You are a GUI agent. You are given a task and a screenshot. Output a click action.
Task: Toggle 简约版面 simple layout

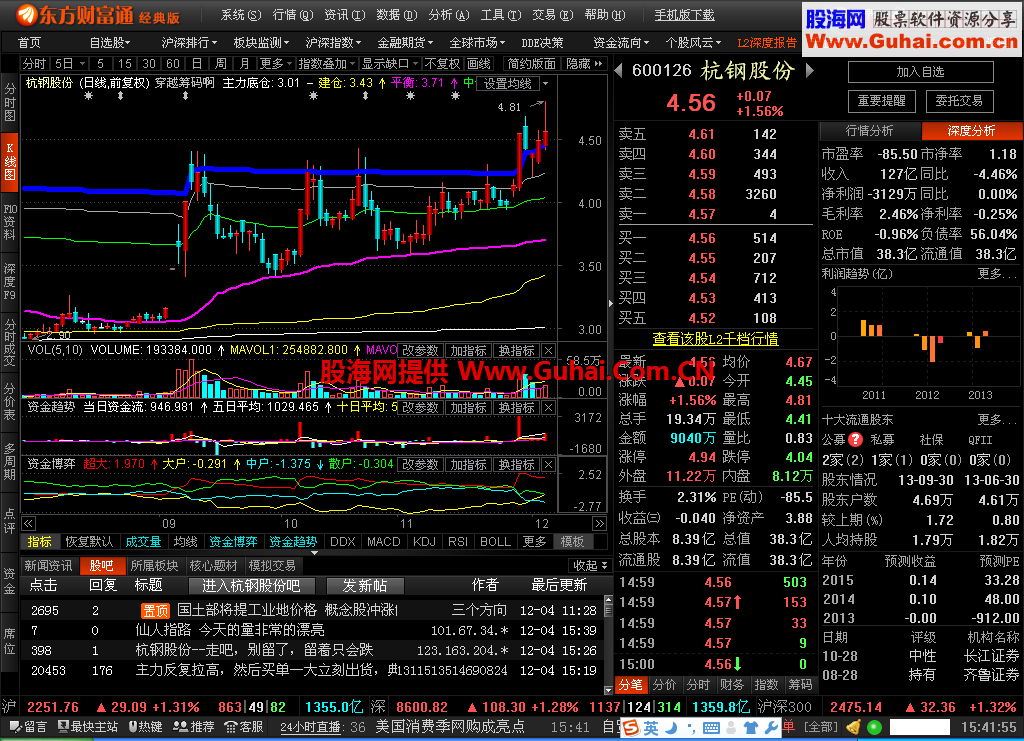pyautogui.click(x=531, y=63)
